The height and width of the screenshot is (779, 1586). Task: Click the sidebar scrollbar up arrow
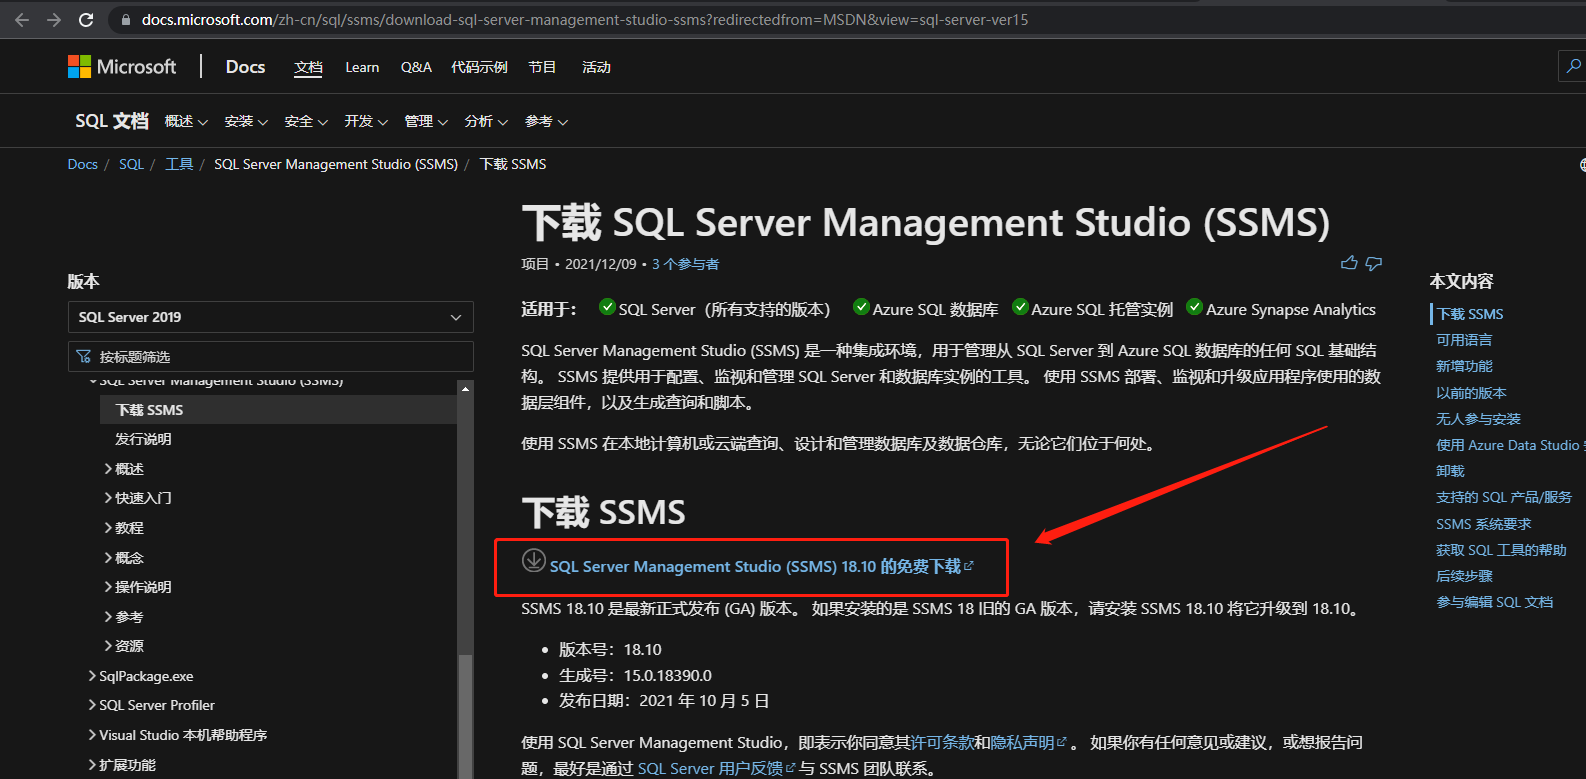coord(465,388)
